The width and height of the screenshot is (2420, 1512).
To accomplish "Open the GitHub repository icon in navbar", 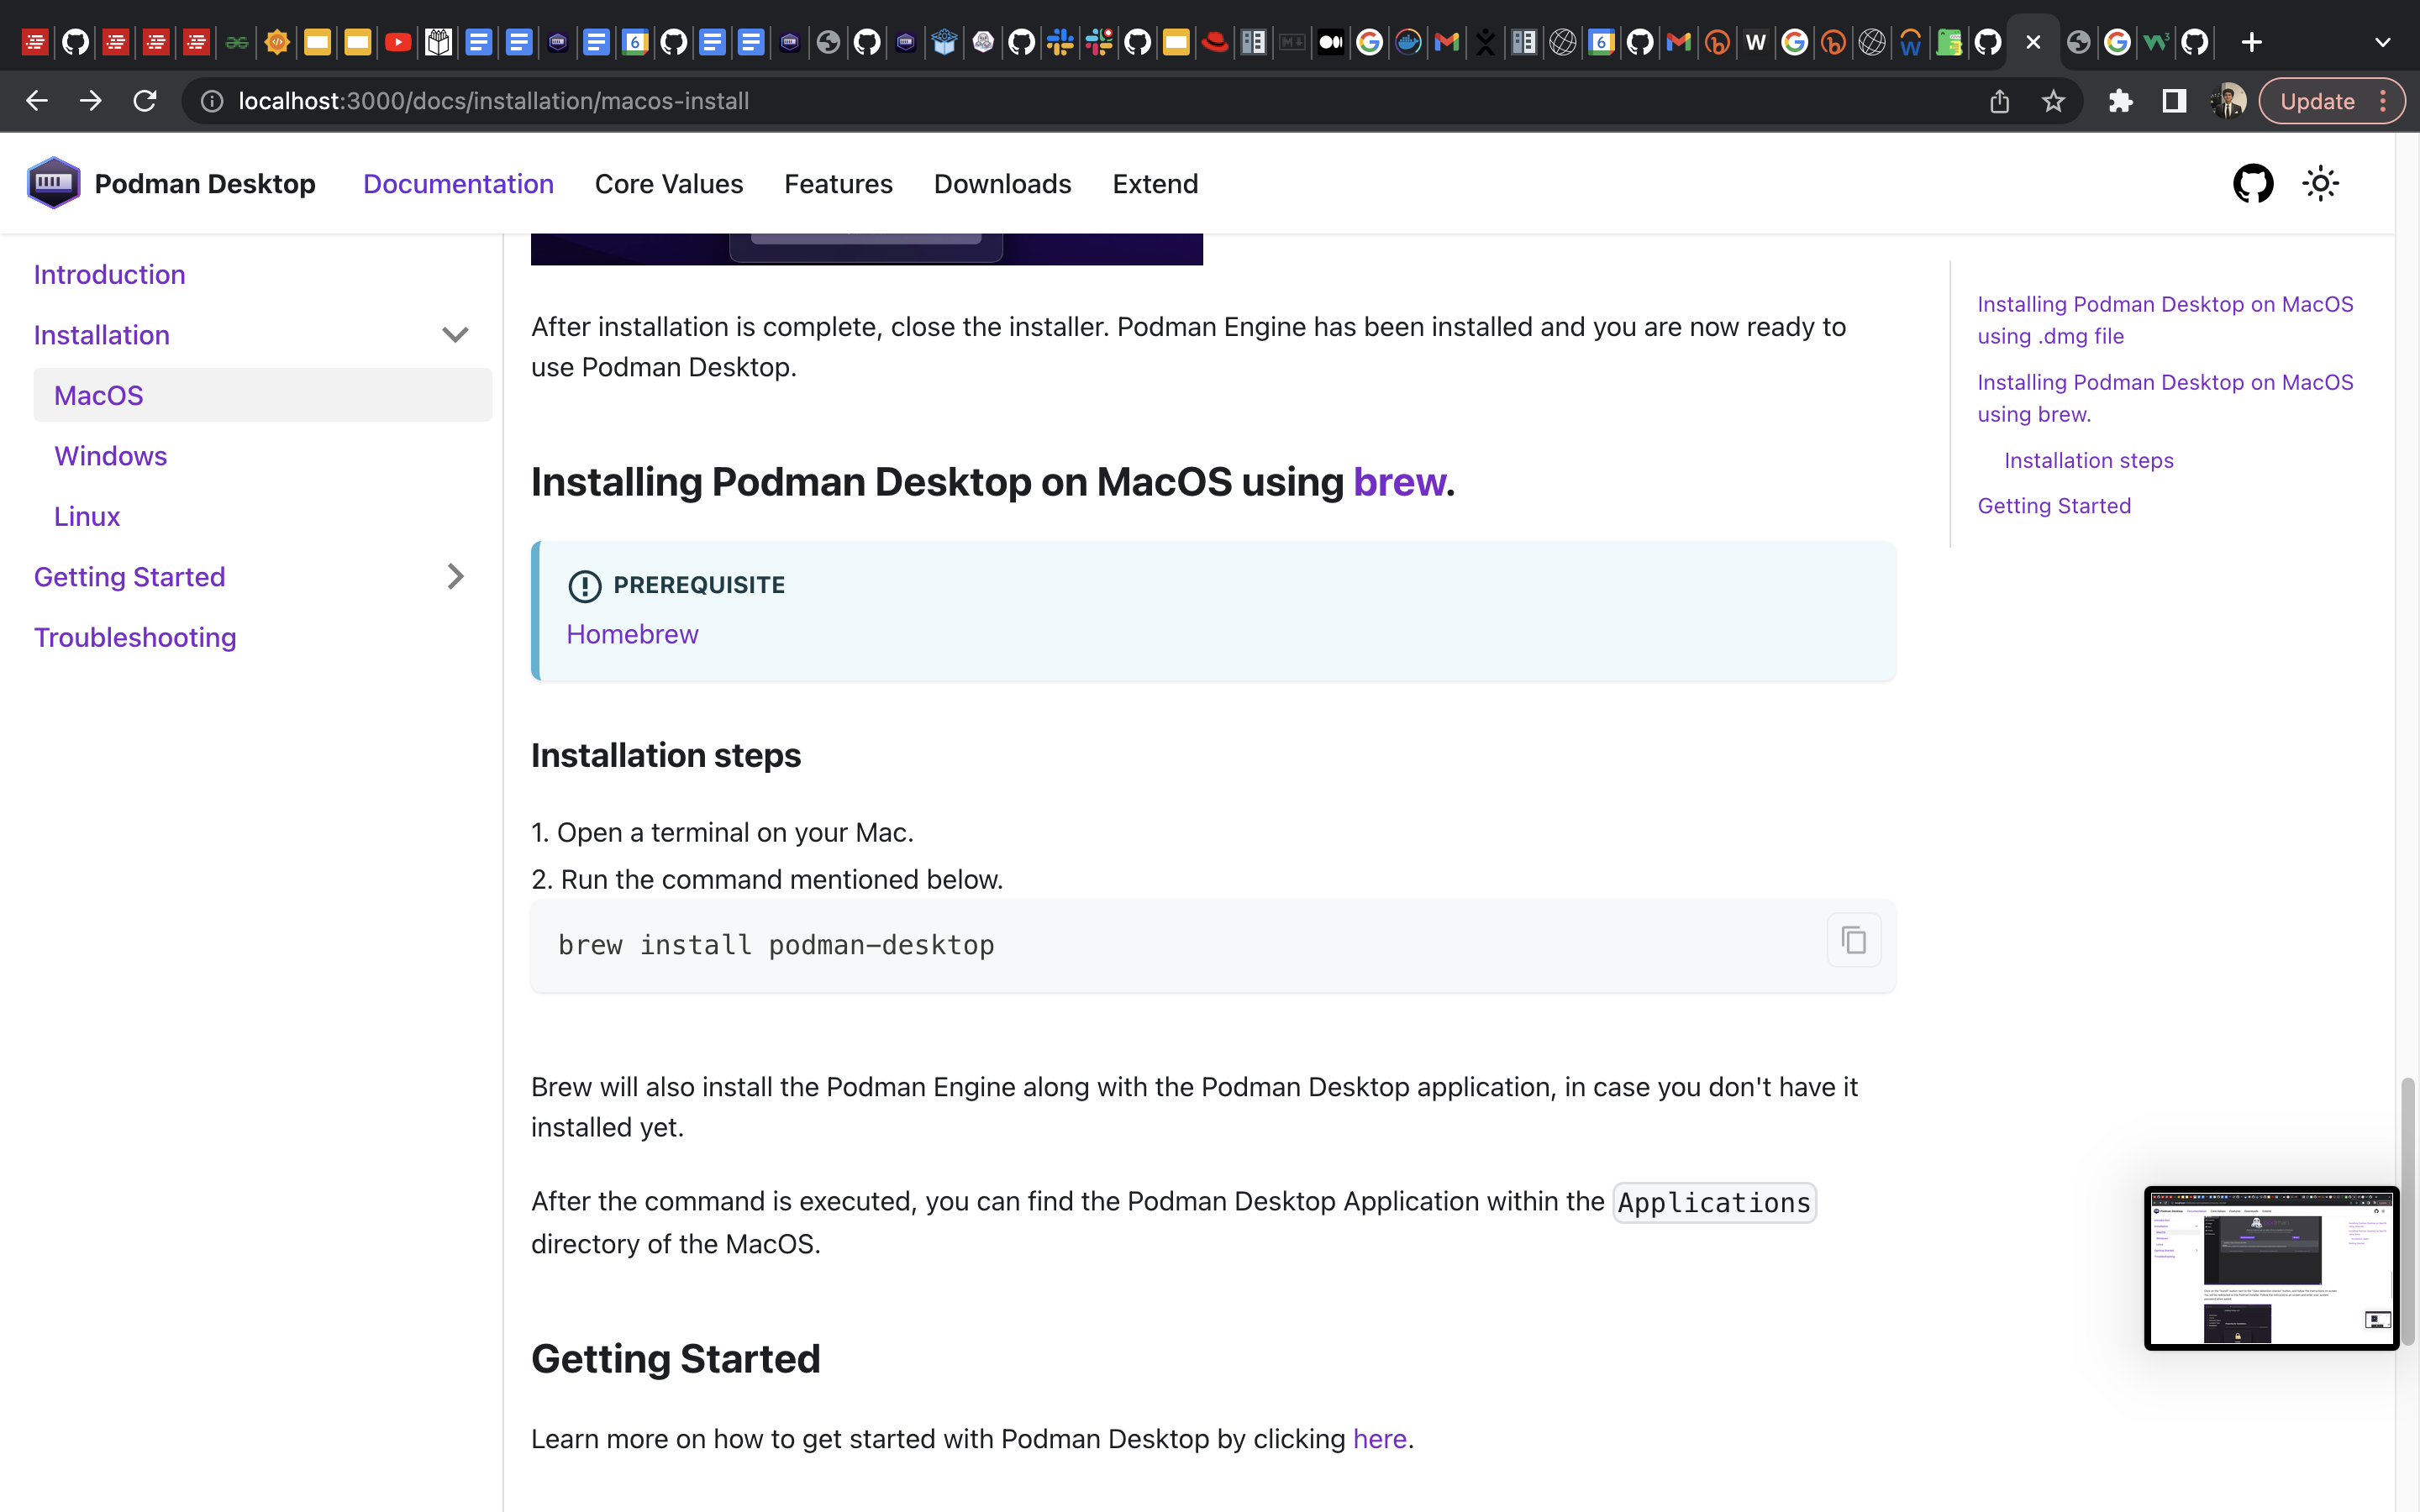I will point(2252,184).
